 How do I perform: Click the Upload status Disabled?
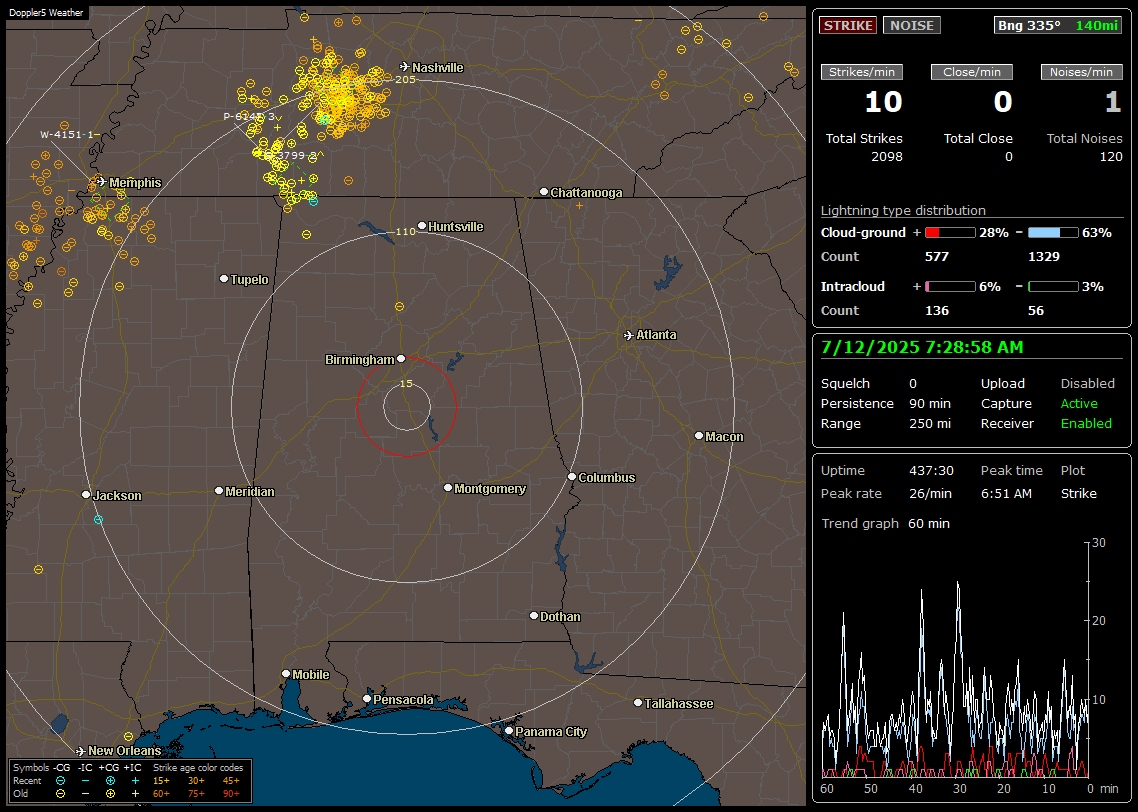[1087, 383]
